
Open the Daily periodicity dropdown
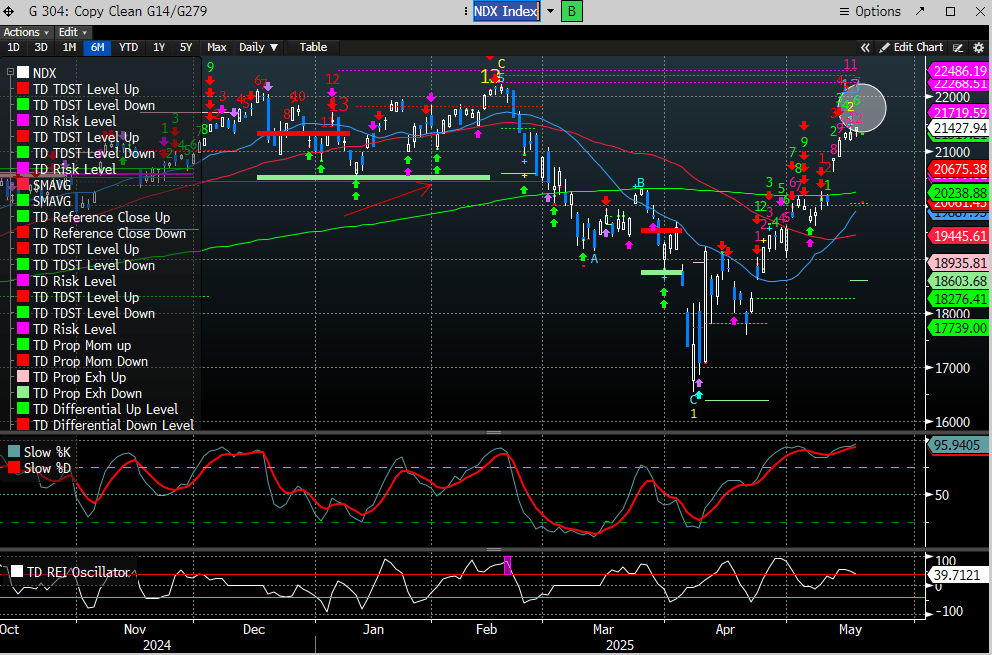(258, 47)
